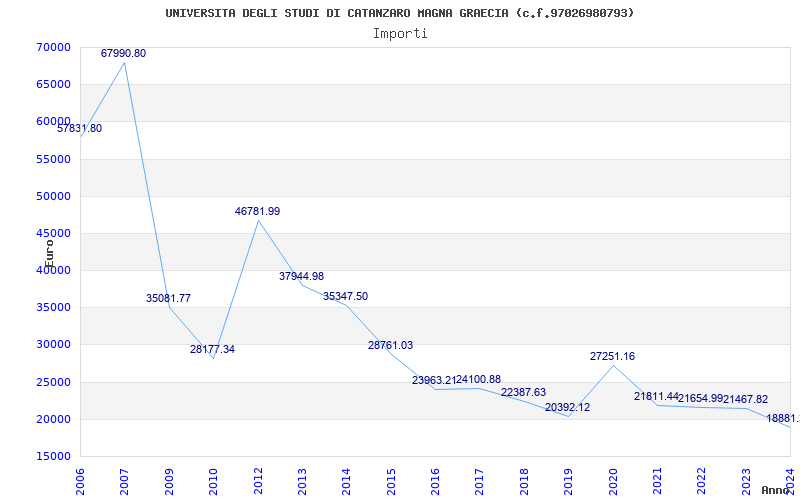The image size is (800, 500).
Task: Select the y-axis tick 20000
Action: [54, 419]
